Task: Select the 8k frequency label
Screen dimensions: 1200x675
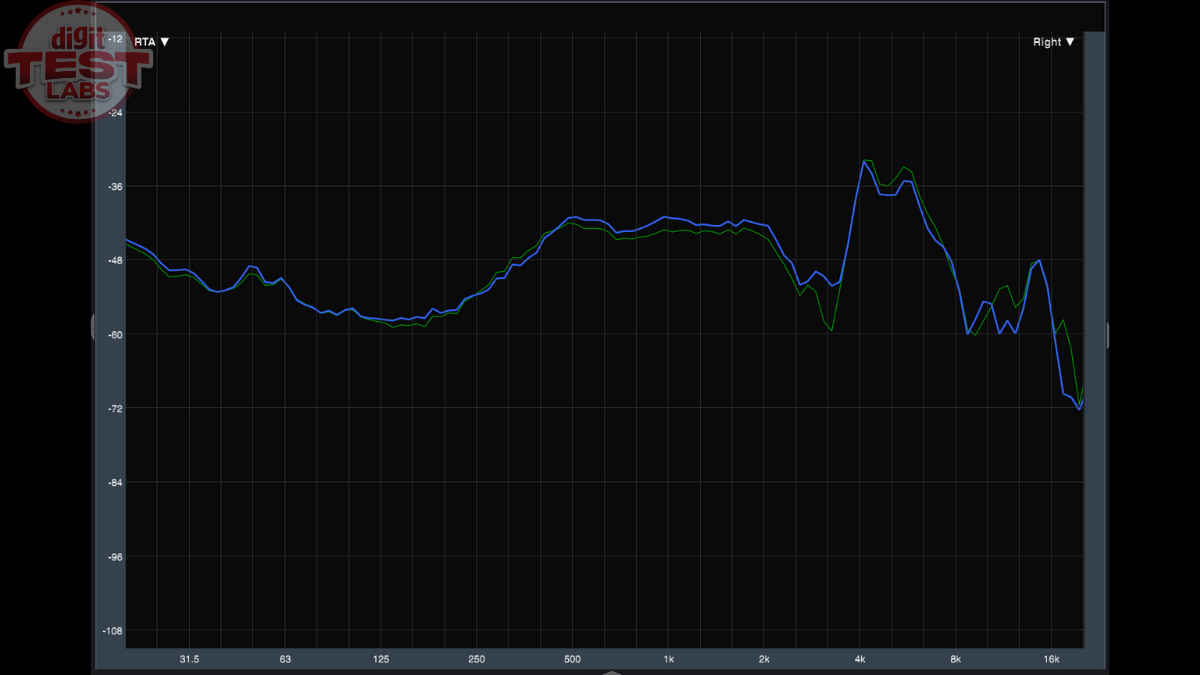Action: [955, 659]
